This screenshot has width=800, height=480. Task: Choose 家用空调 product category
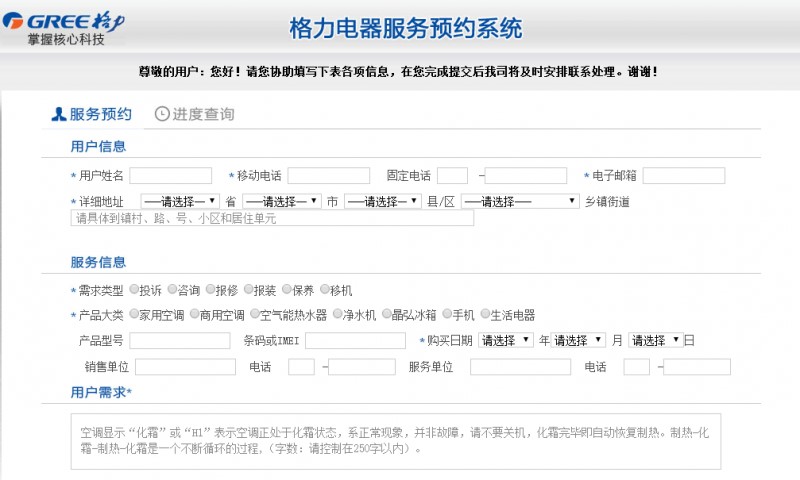pyautogui.click(x=134, y=314)
